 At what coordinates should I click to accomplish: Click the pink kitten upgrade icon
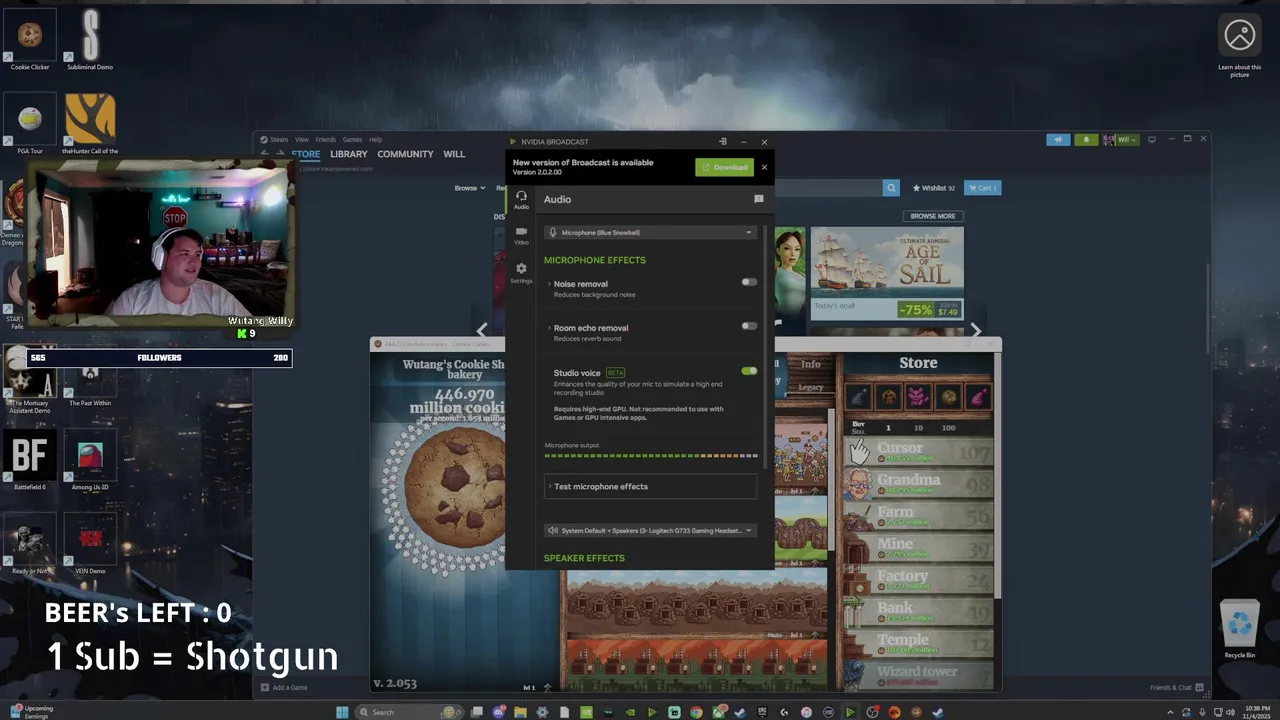pyautogui.click(x=918, y=398)
